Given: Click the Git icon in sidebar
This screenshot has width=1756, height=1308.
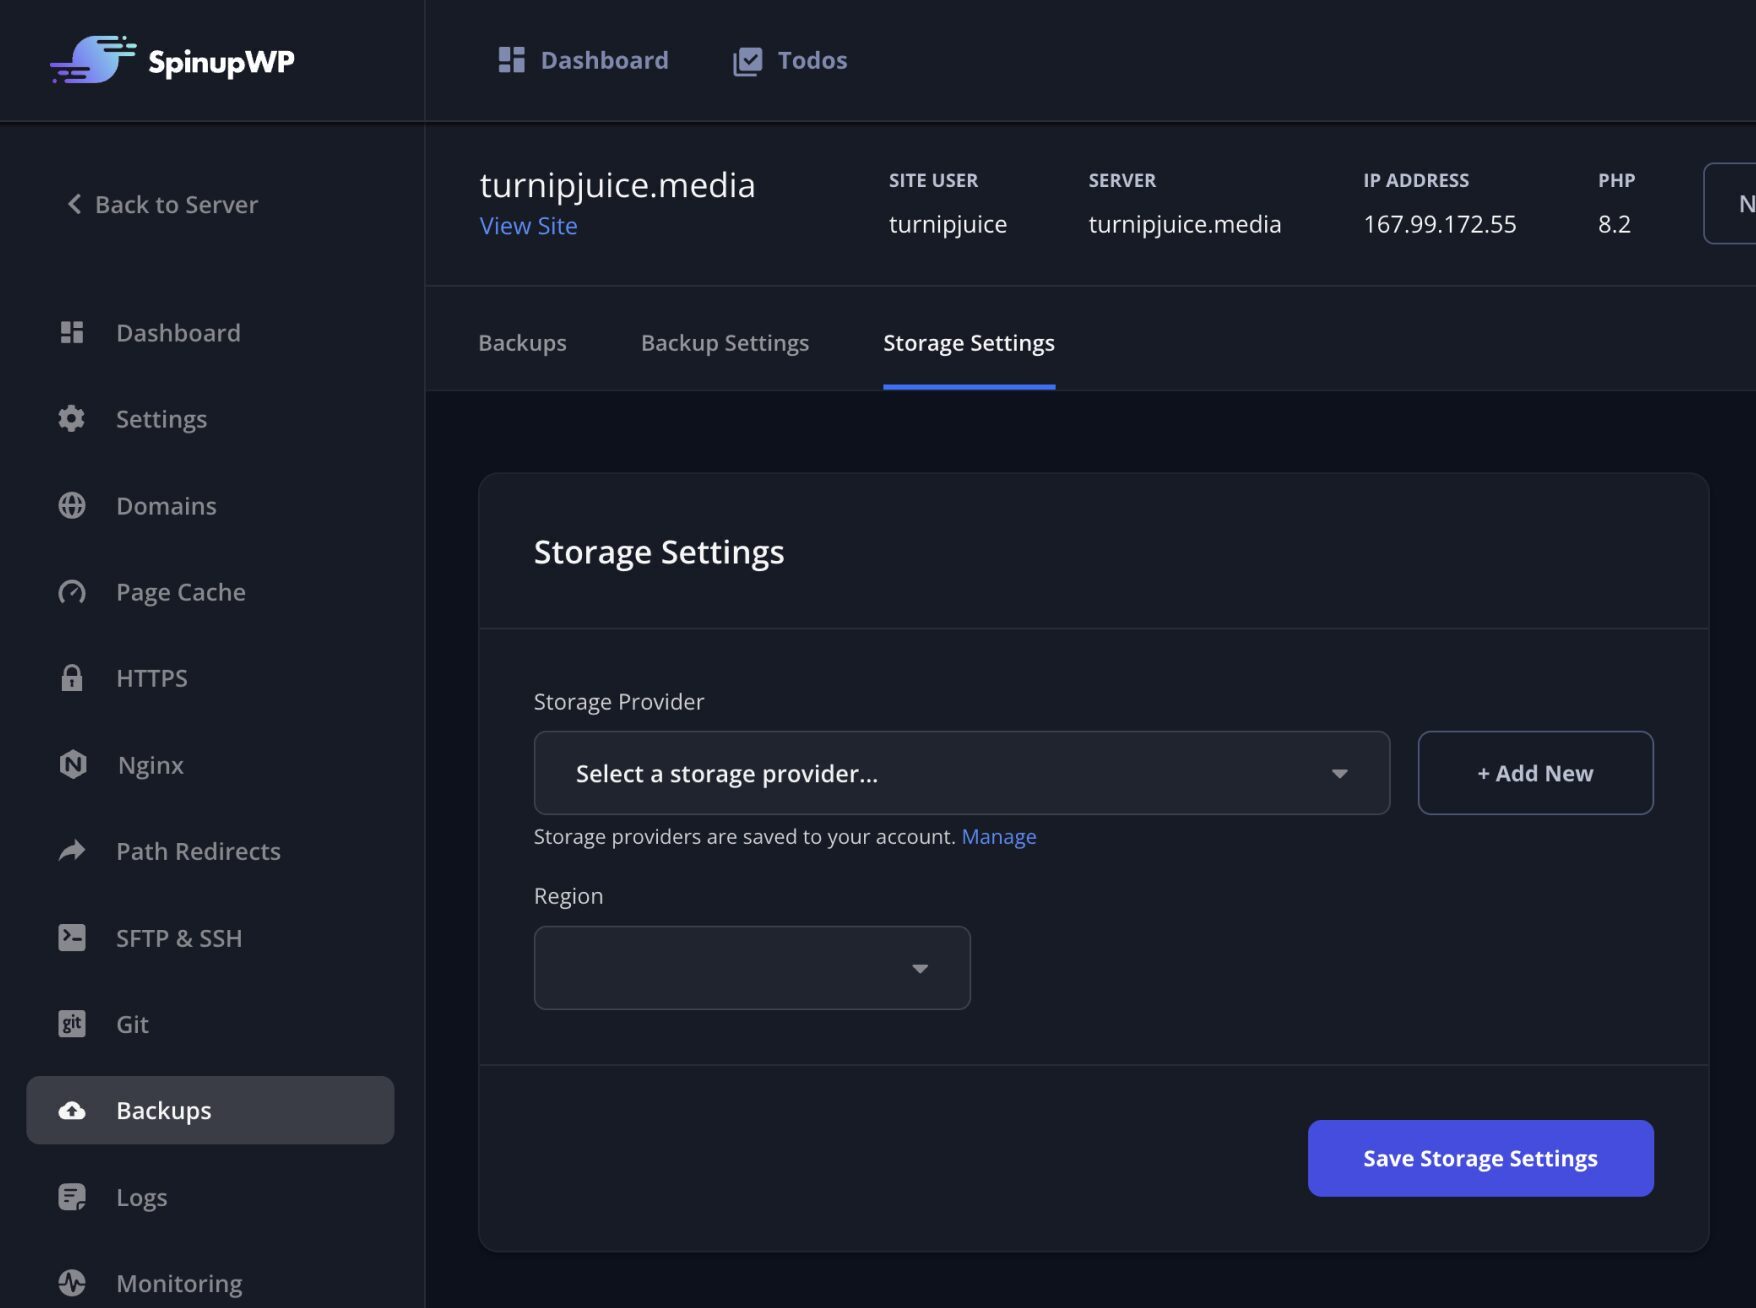Looking at the screenshot, I should pos(72,1024).
